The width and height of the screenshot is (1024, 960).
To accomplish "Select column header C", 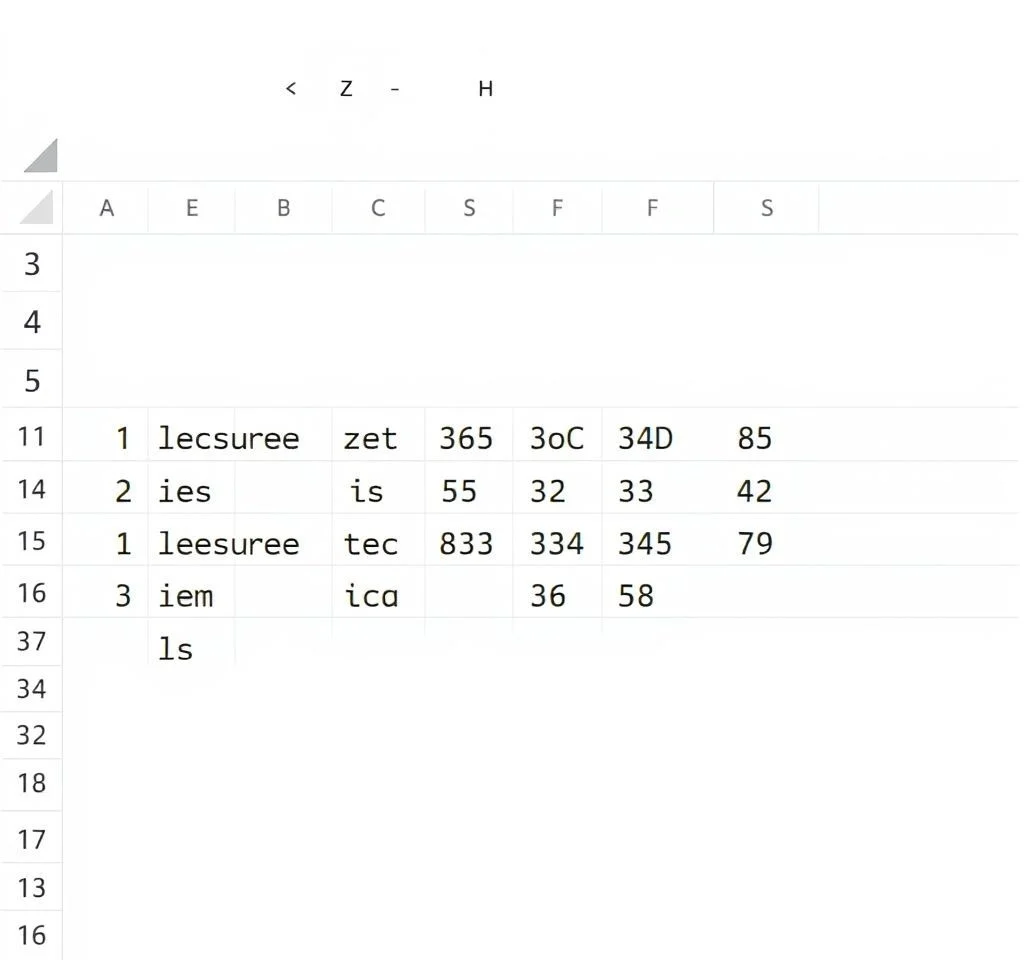I will (x=378, y=208).
